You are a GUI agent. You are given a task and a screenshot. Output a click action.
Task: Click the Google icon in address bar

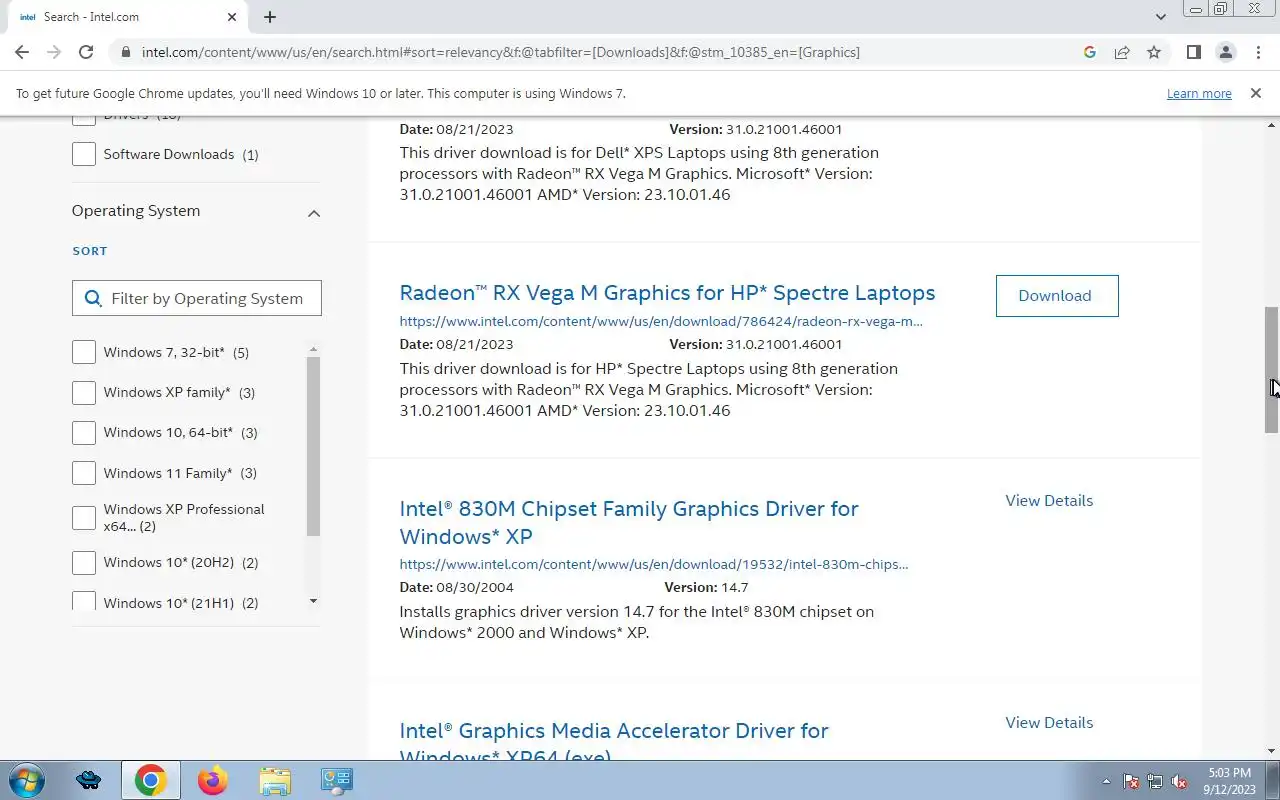click(1090, 52)
